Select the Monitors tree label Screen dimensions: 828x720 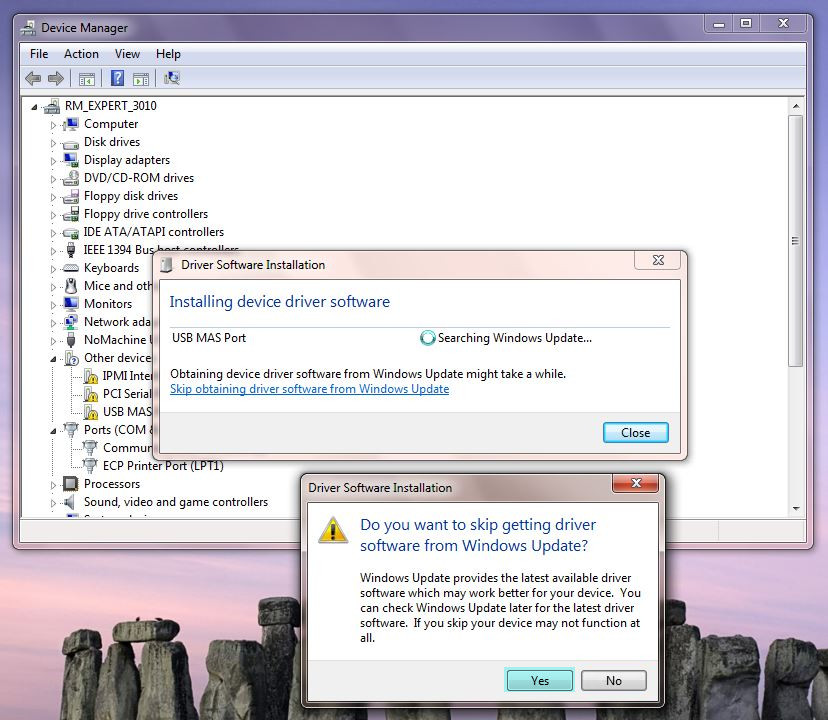point(108,304)
